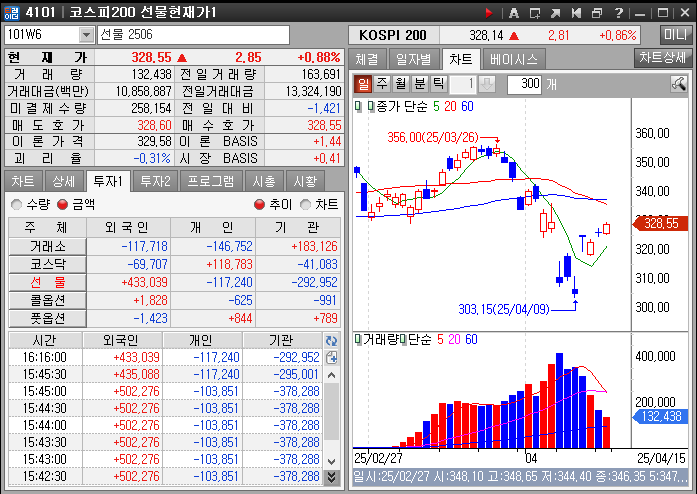697x494 pixels.
Task: Click the 356,00(25/03/26) high label on chart
Action: pos(433,137)
